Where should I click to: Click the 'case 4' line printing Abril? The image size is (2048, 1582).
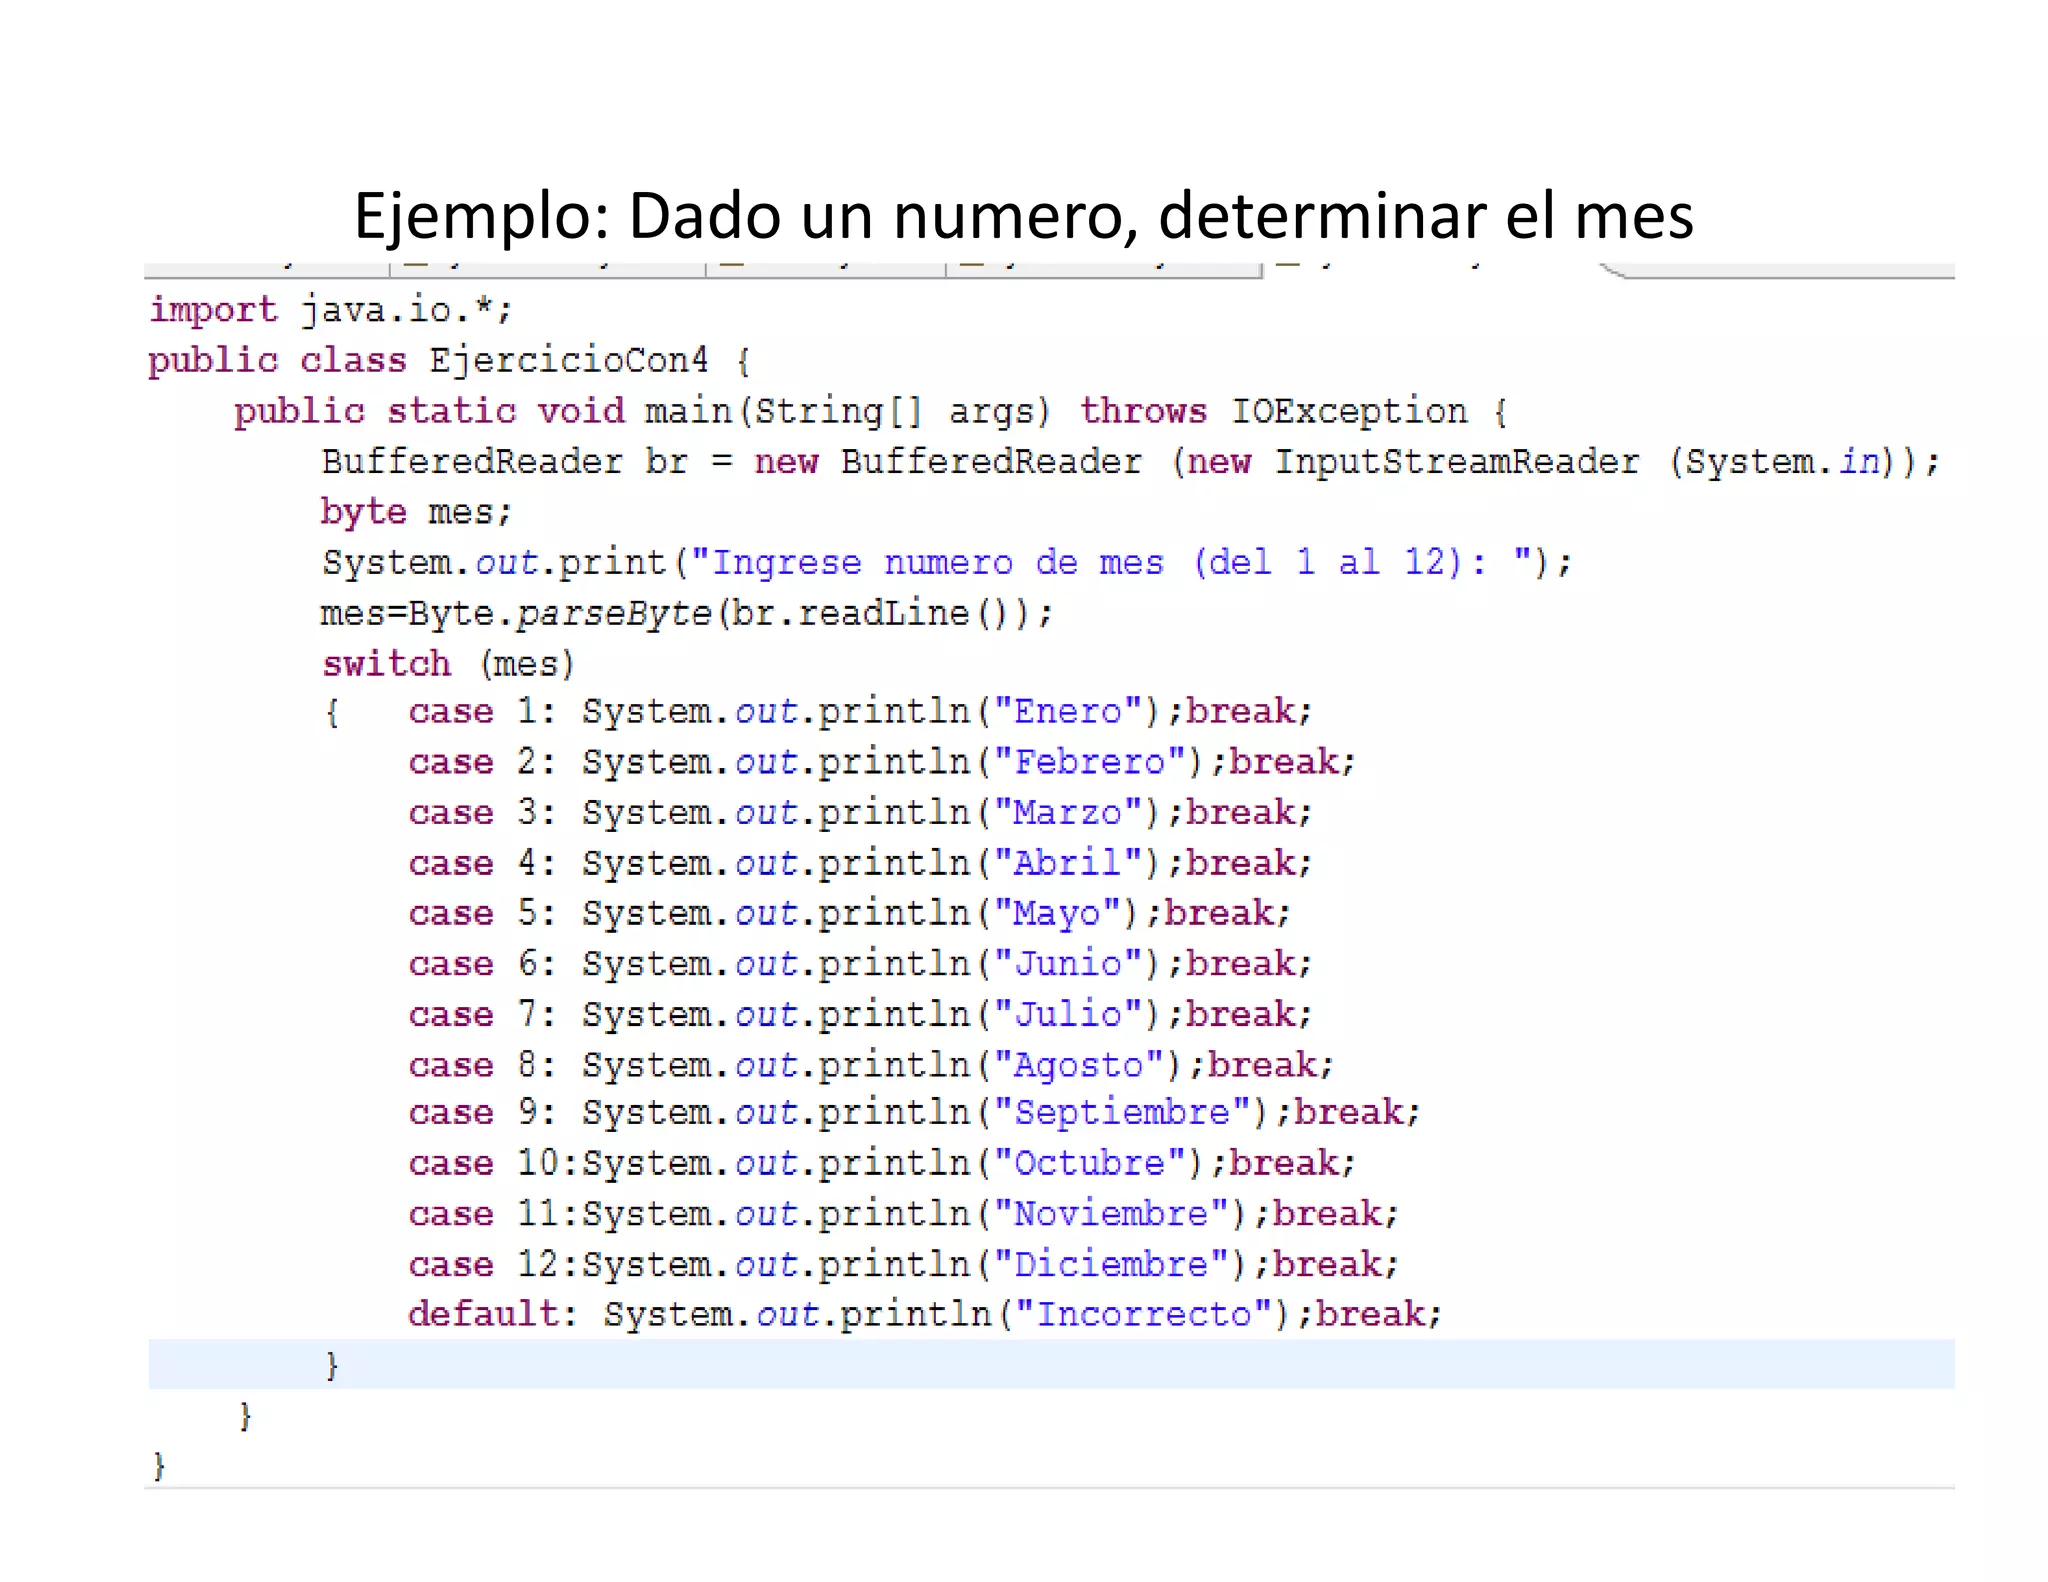[860, 863]
